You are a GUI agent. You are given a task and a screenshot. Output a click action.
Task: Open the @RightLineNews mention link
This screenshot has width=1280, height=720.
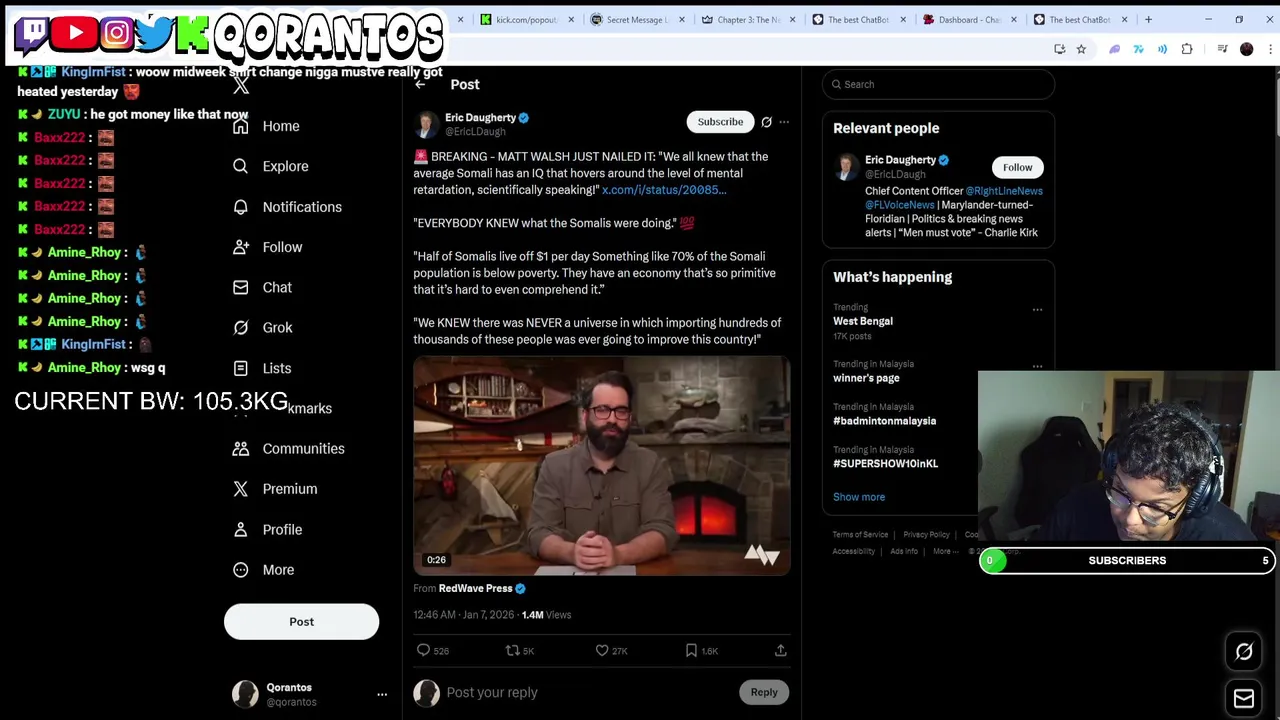click(x=1004, y=191)
